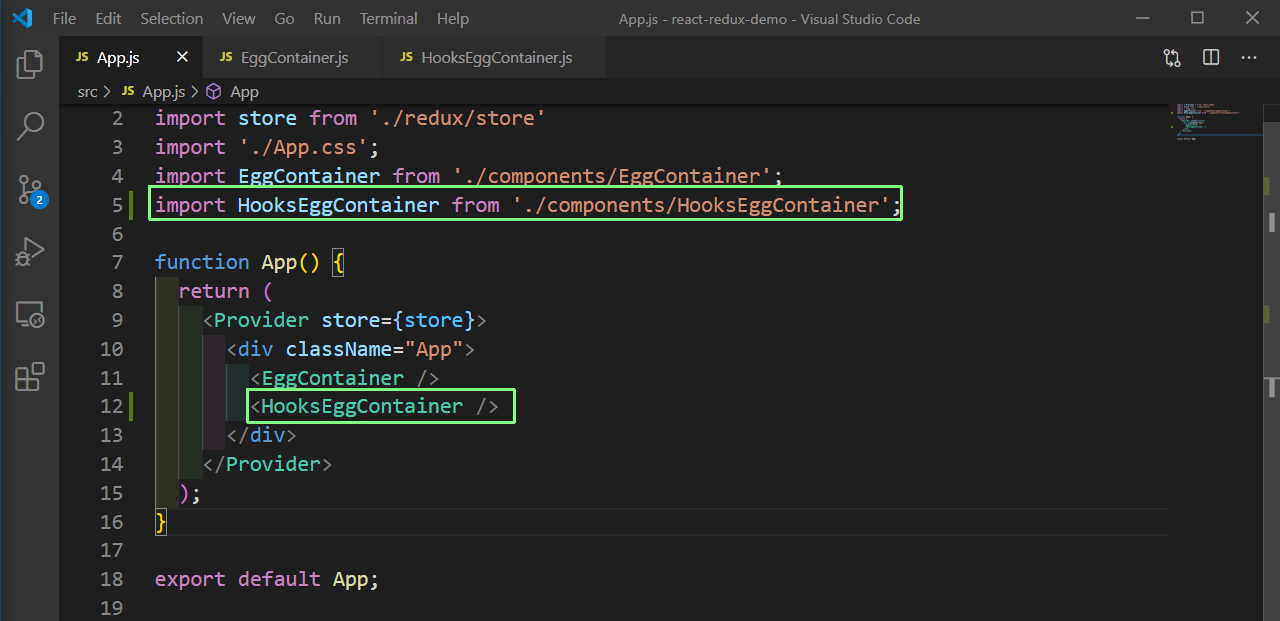Open the Explorer view in activity bar

tap(30, 65)
